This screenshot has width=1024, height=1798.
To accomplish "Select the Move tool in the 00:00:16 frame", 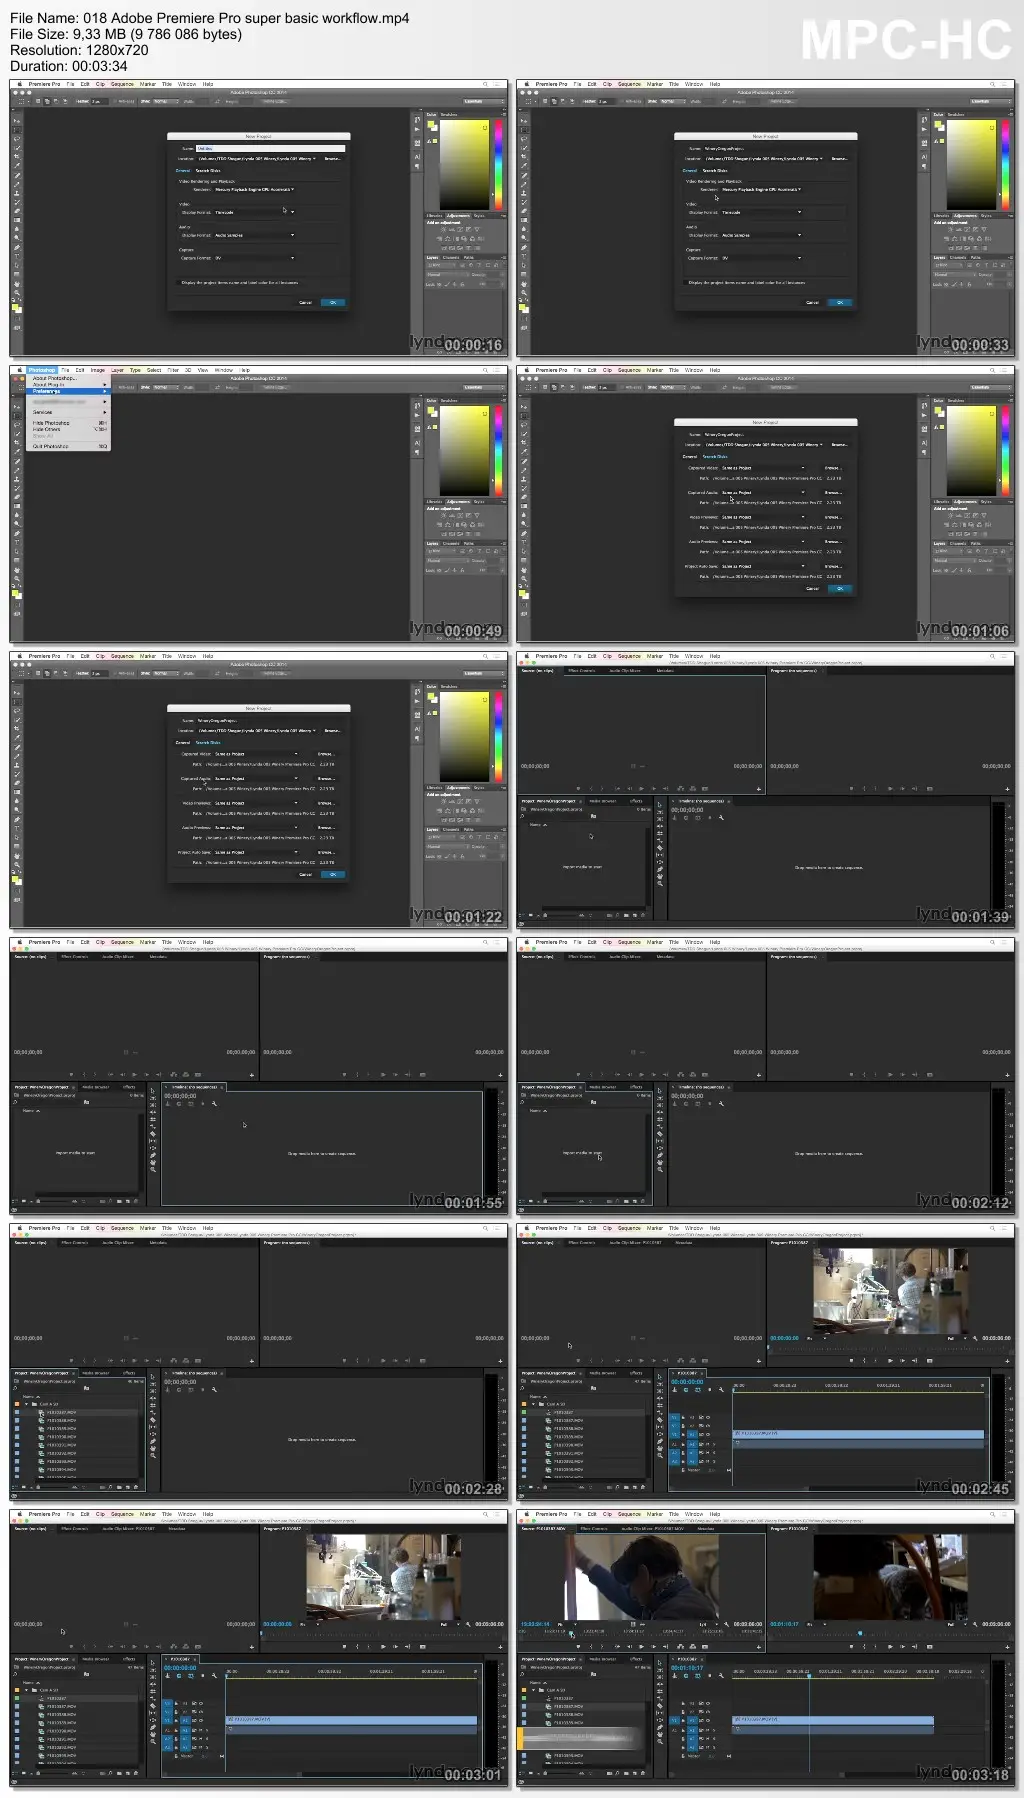I will pos(17,121).
